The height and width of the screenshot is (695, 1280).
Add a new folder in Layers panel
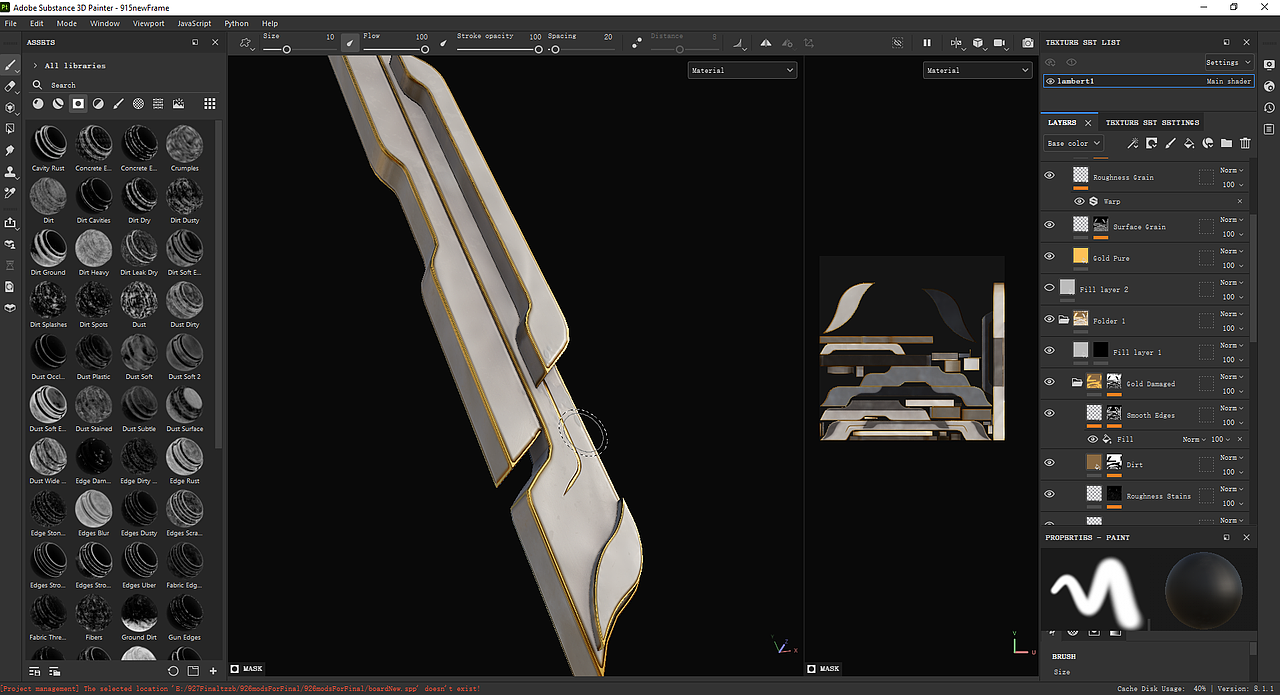tap(1226, 143)
